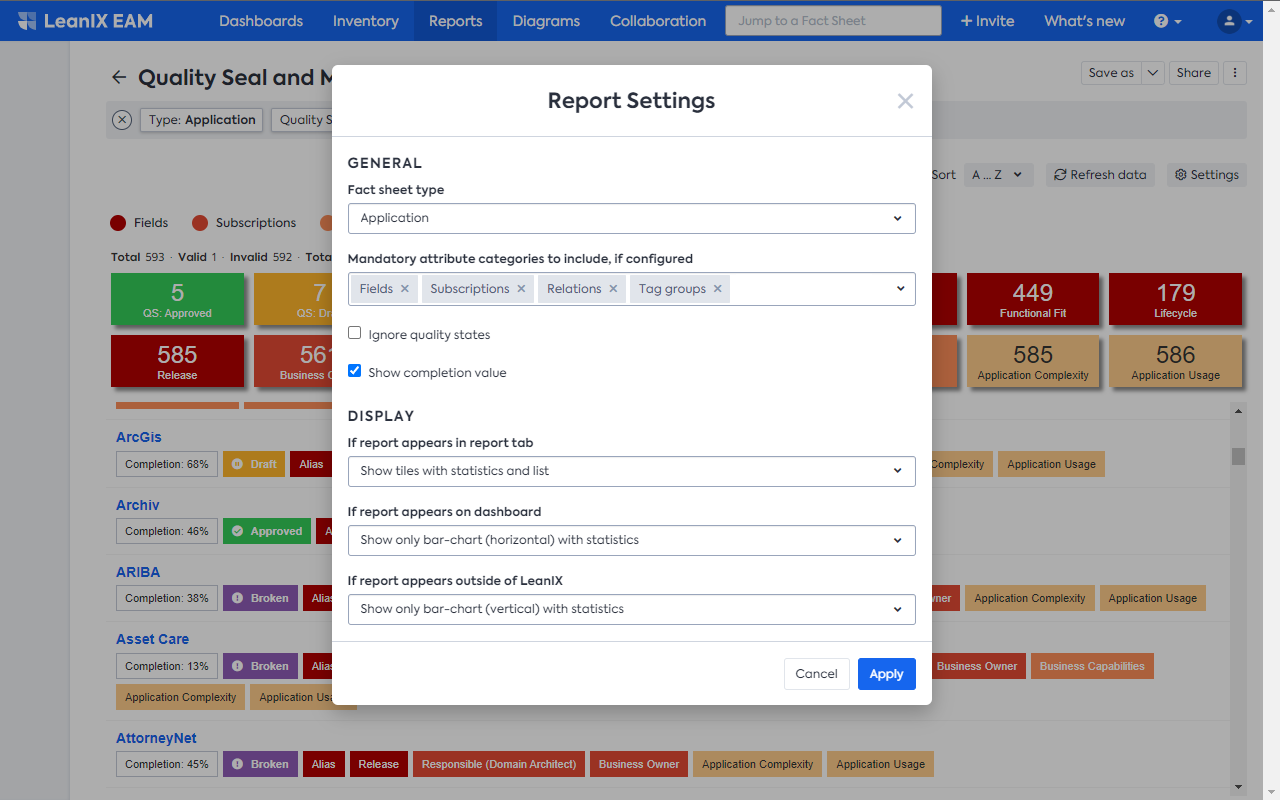Open the A...Z sort dropdown
This screenshot has height=800, width=1280.
(x=997, y=175)
